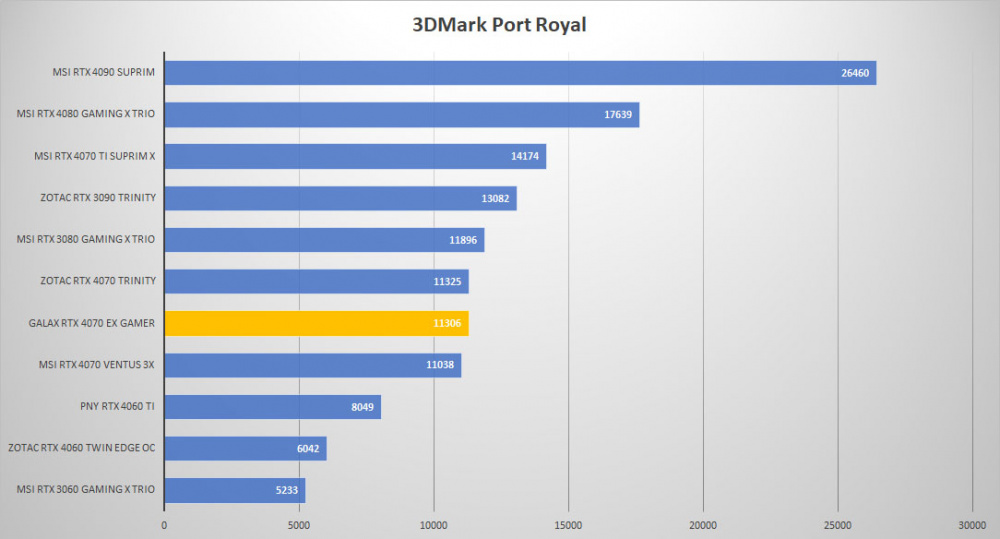The width and height of the screenshot is (1000, 539).
Task: Click the 20000 axis tick label
Action: tap(703, 526)
